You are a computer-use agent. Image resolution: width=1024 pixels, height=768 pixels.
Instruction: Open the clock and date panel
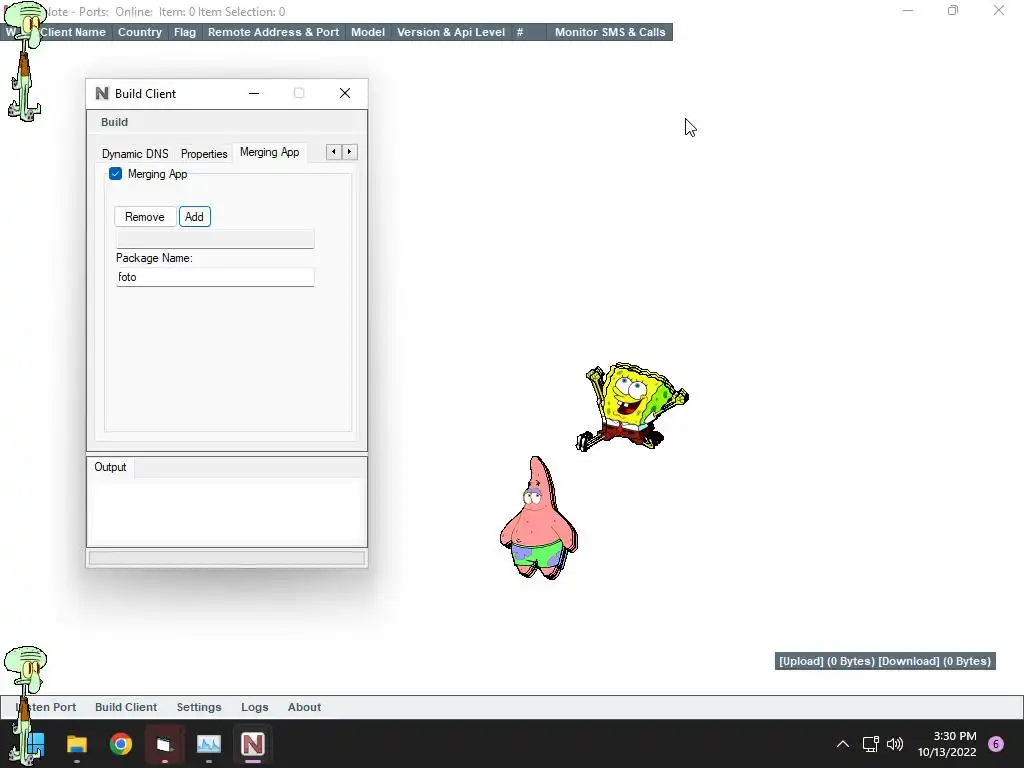click(948, 744)
